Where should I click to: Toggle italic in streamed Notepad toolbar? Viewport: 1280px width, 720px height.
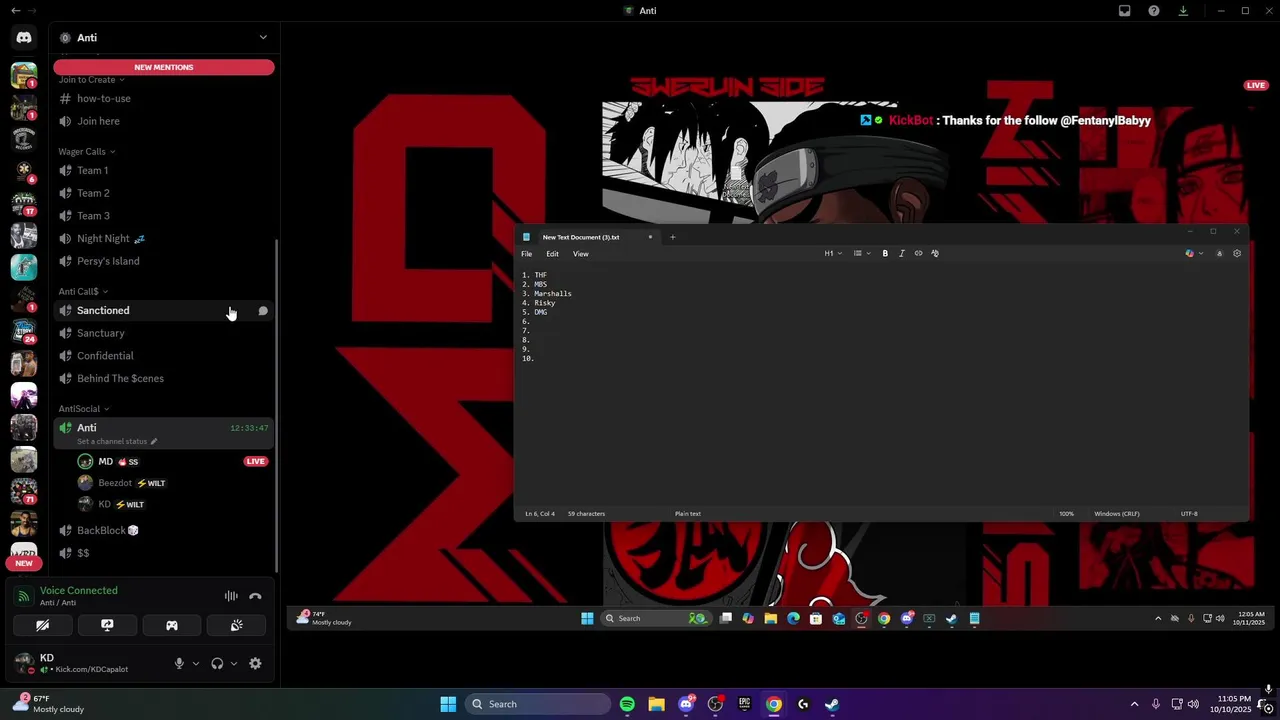coord(902,254)
